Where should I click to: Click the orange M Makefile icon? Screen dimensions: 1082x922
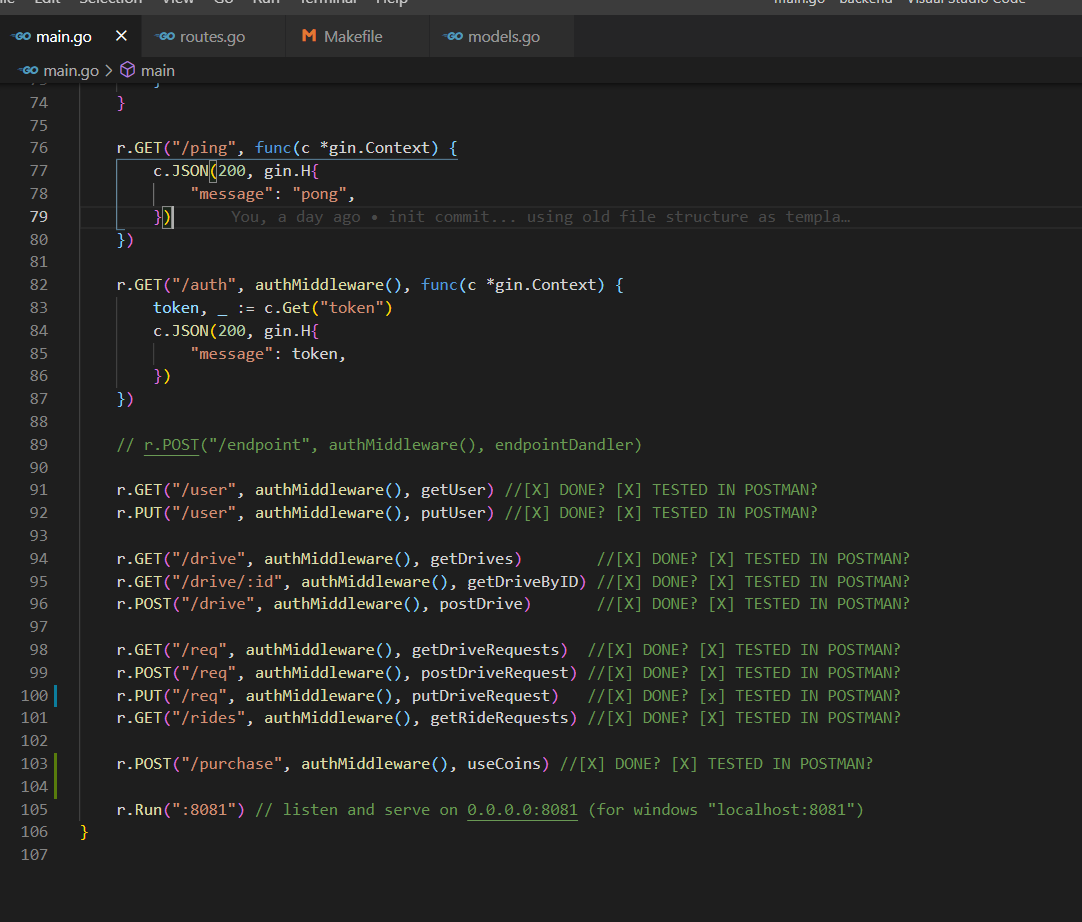tap(308, 37)
